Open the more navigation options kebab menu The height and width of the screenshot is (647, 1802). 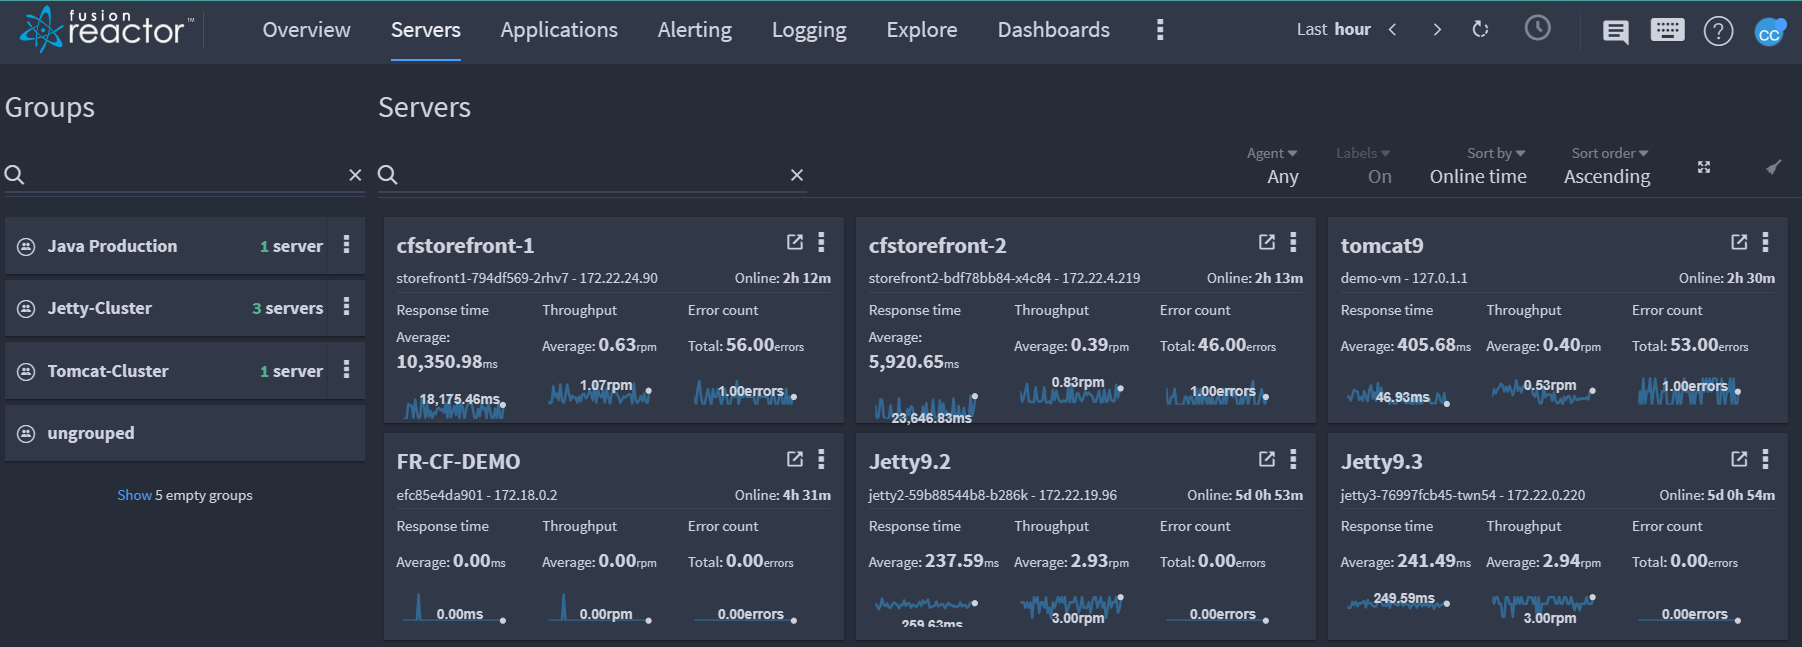tap(1160, 30)
